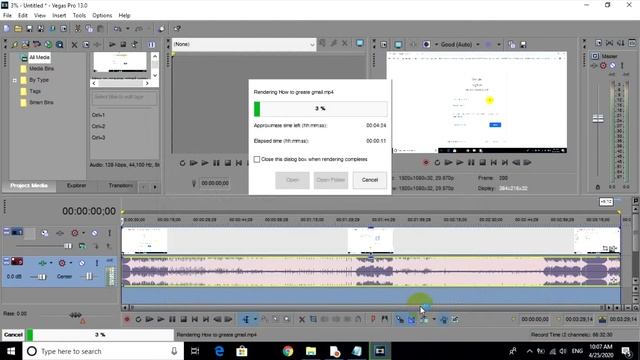Toggle the Master fader lock icon
The height and width of the screenshot is (360, 640).
click(x=598, y=187)
